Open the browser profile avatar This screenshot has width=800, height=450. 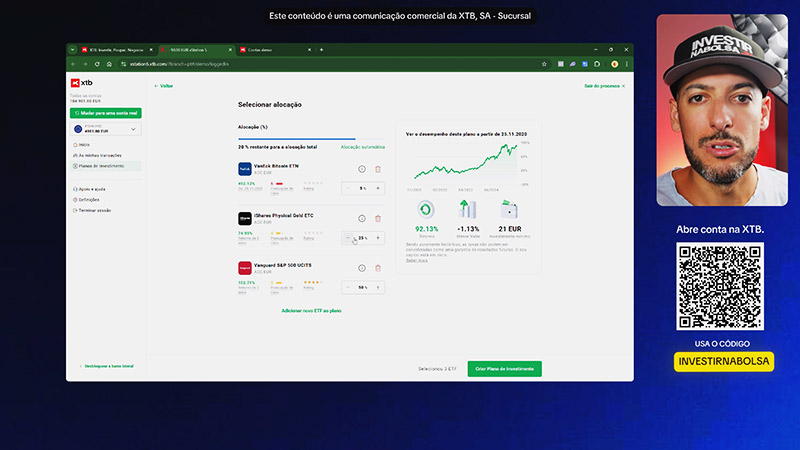point(615,64)
